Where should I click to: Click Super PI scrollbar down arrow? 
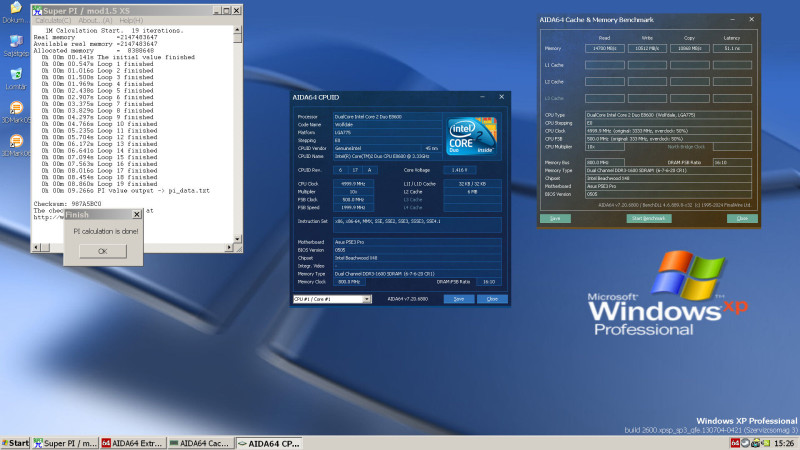coord(237,239)
